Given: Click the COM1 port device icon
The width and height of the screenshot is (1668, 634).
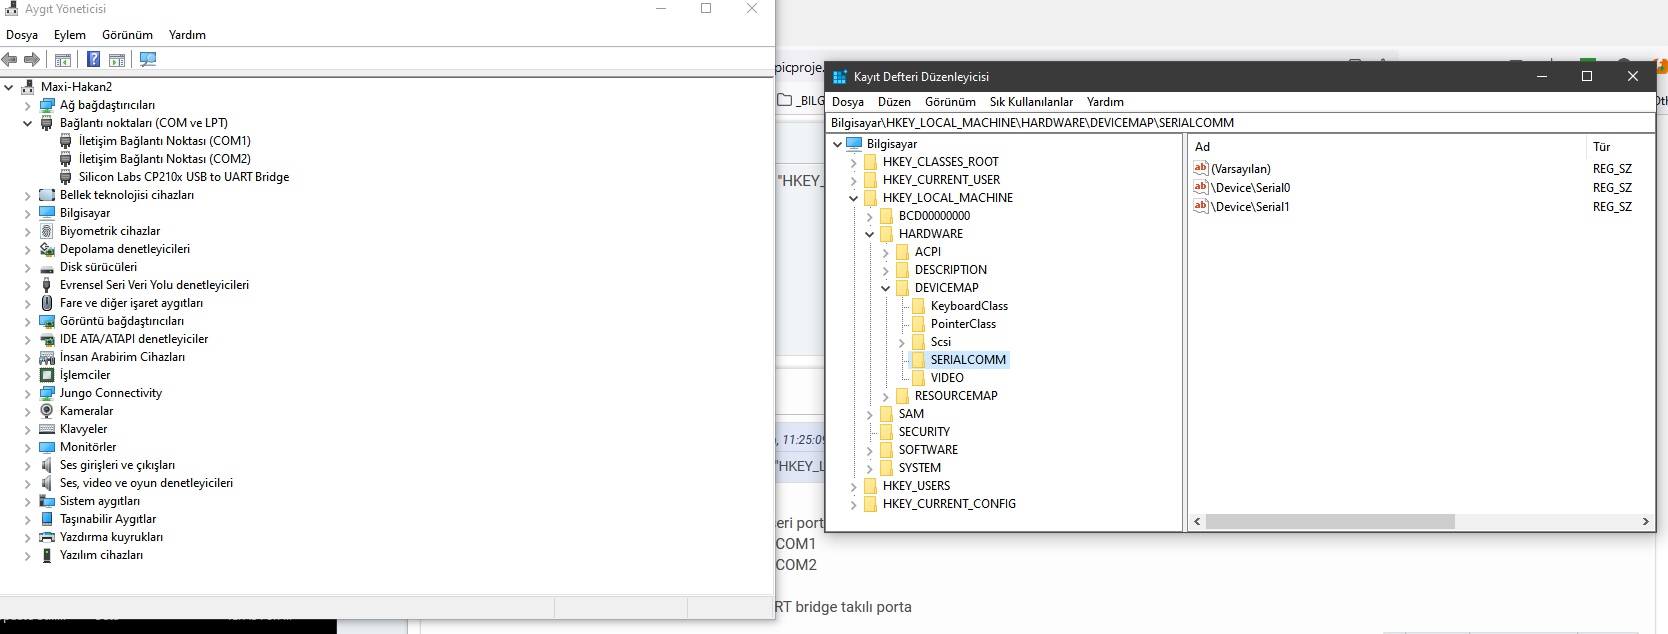Looking at the screenshot, I should point(66,141).
